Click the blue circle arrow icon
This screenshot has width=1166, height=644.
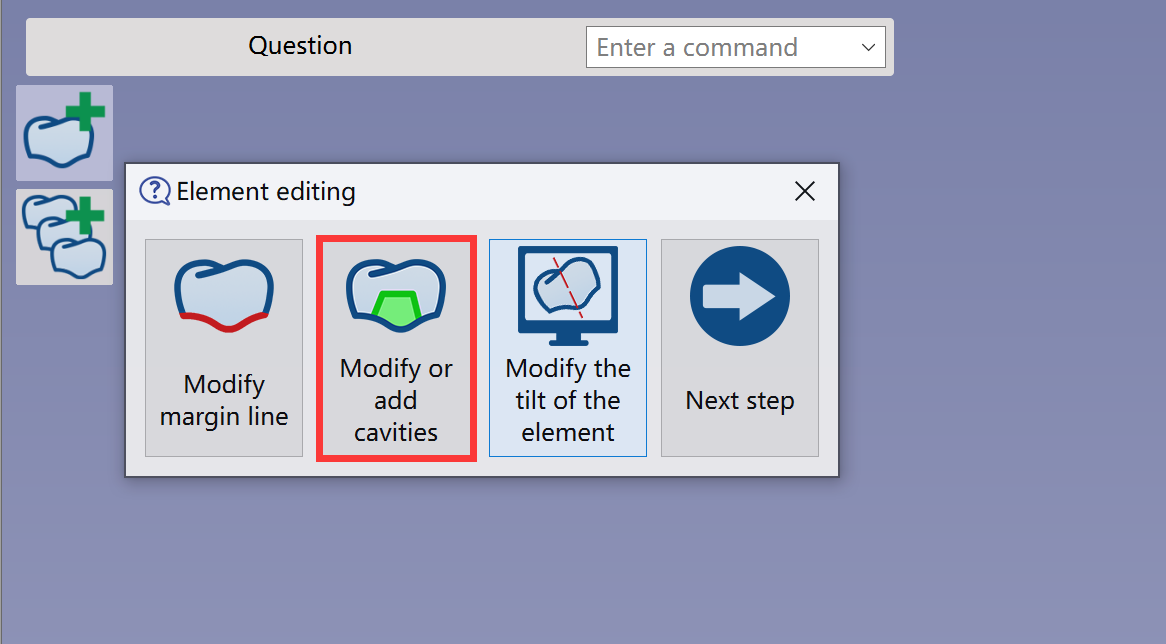(x=740, y=296)
